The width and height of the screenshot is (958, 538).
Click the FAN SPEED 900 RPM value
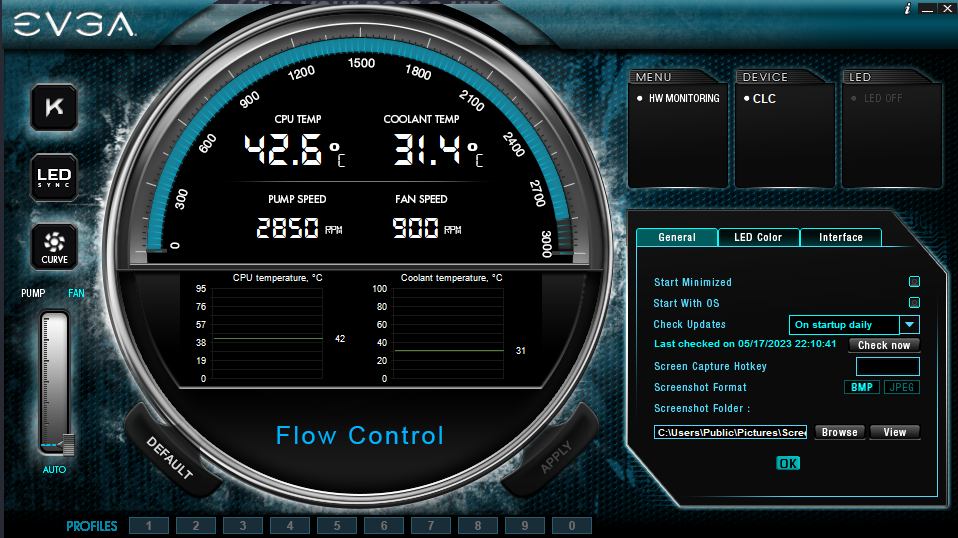click(426, 228)
